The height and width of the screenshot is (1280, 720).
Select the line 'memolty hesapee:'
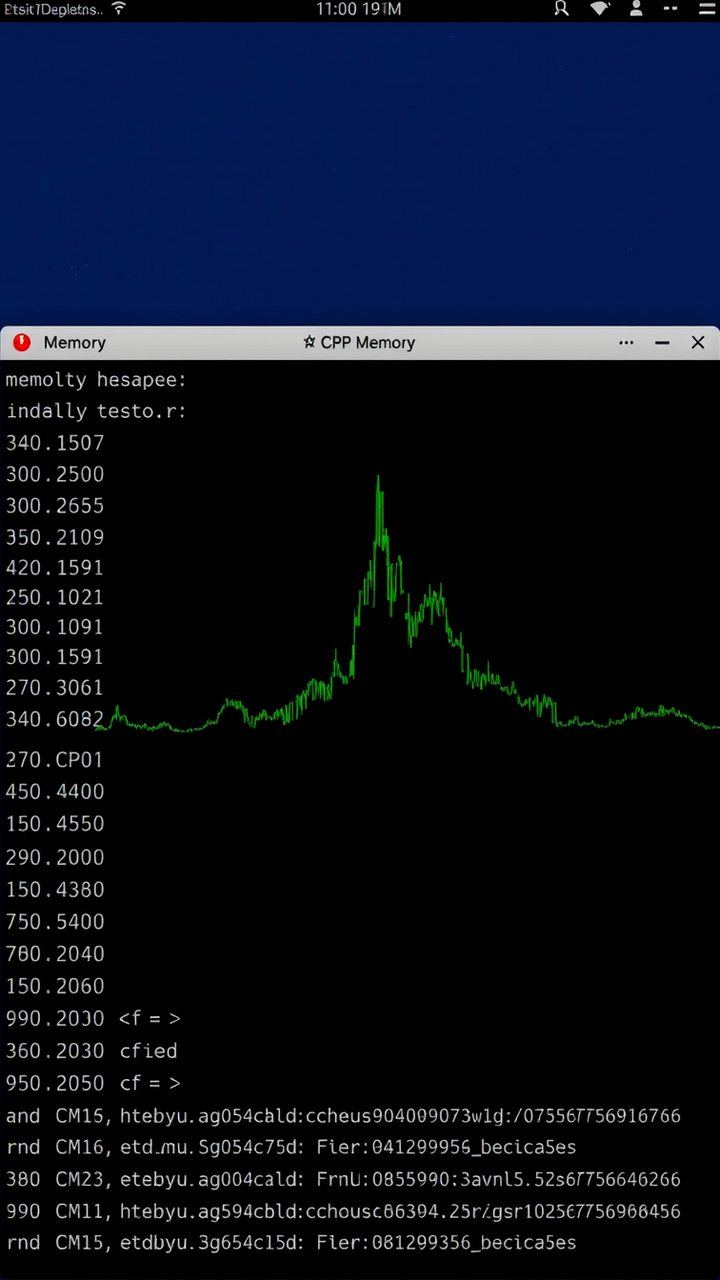pyautogui.click(x=96, y=380)
